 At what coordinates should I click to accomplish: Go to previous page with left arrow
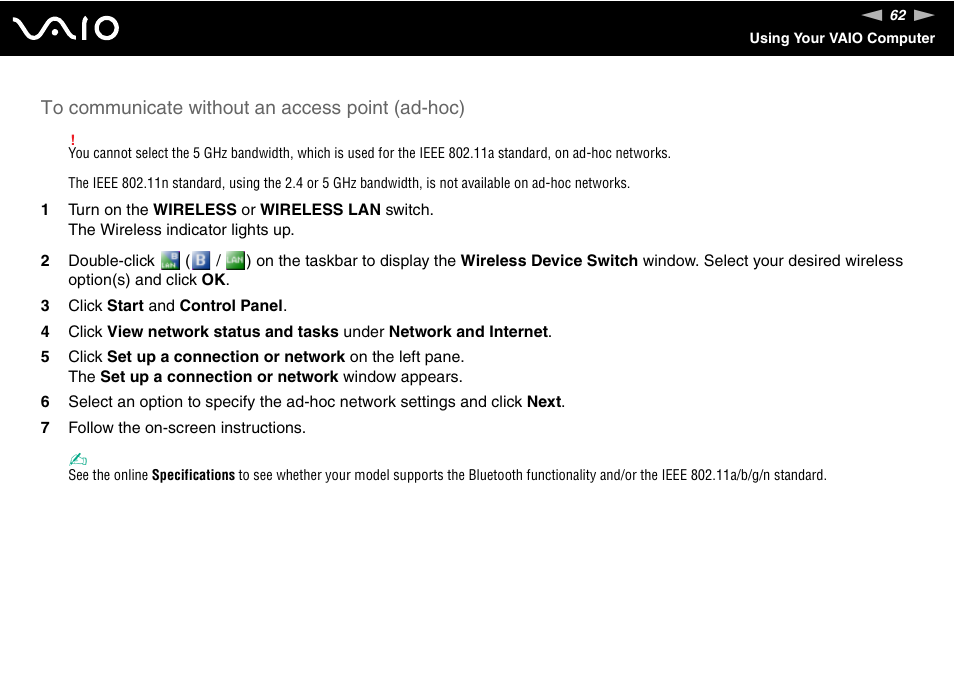pyautogui.click(x=872, y=15)
